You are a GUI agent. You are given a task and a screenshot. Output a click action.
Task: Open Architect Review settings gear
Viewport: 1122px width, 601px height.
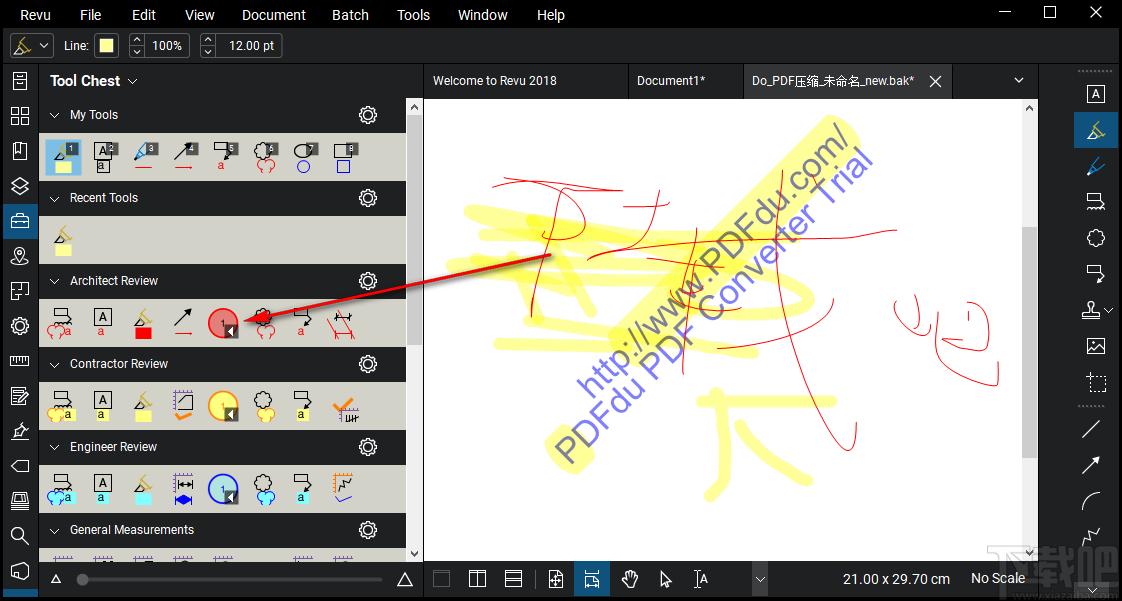pyautogui.click(x=368, y=281)
